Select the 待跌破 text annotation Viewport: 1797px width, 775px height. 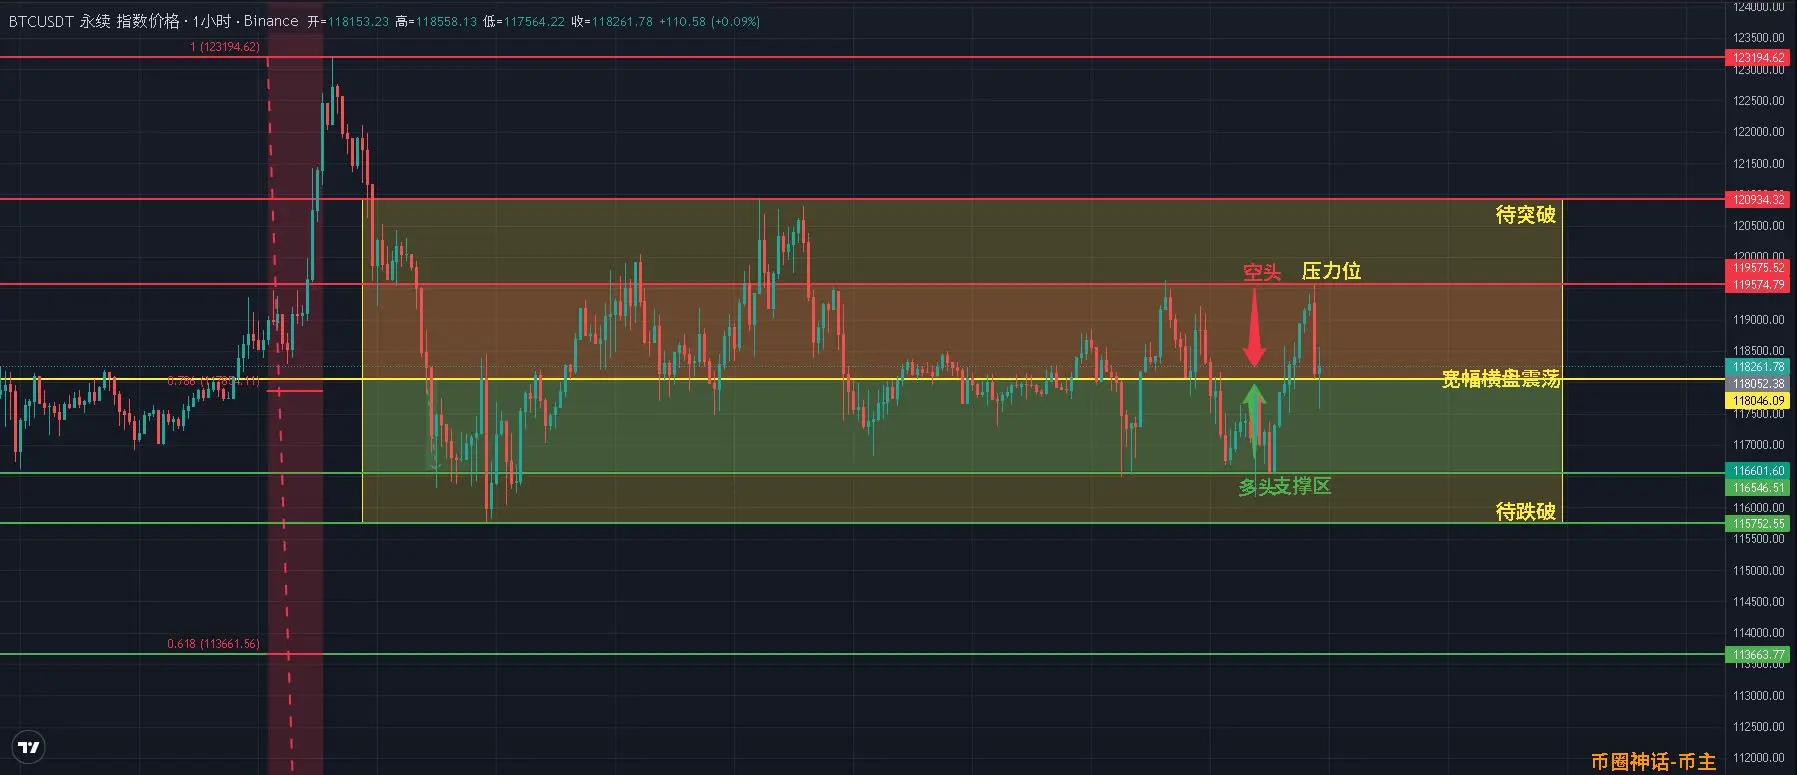pyautogui.click(x=1525, y=511)
